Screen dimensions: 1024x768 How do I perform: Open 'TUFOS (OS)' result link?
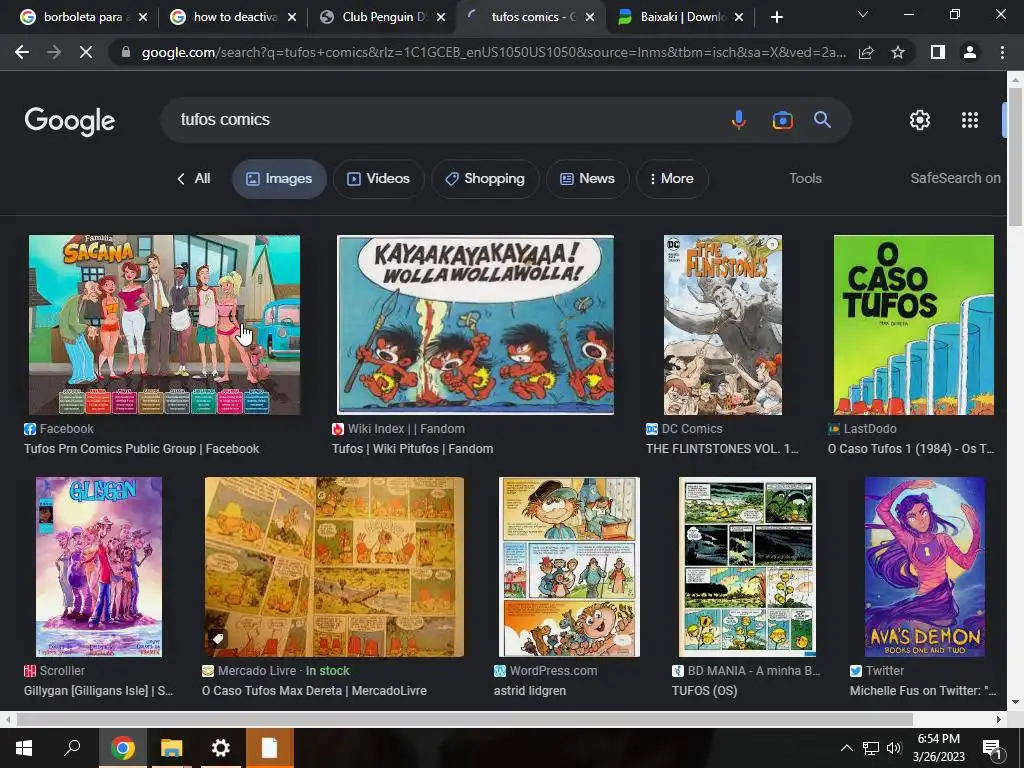[705, 690]
